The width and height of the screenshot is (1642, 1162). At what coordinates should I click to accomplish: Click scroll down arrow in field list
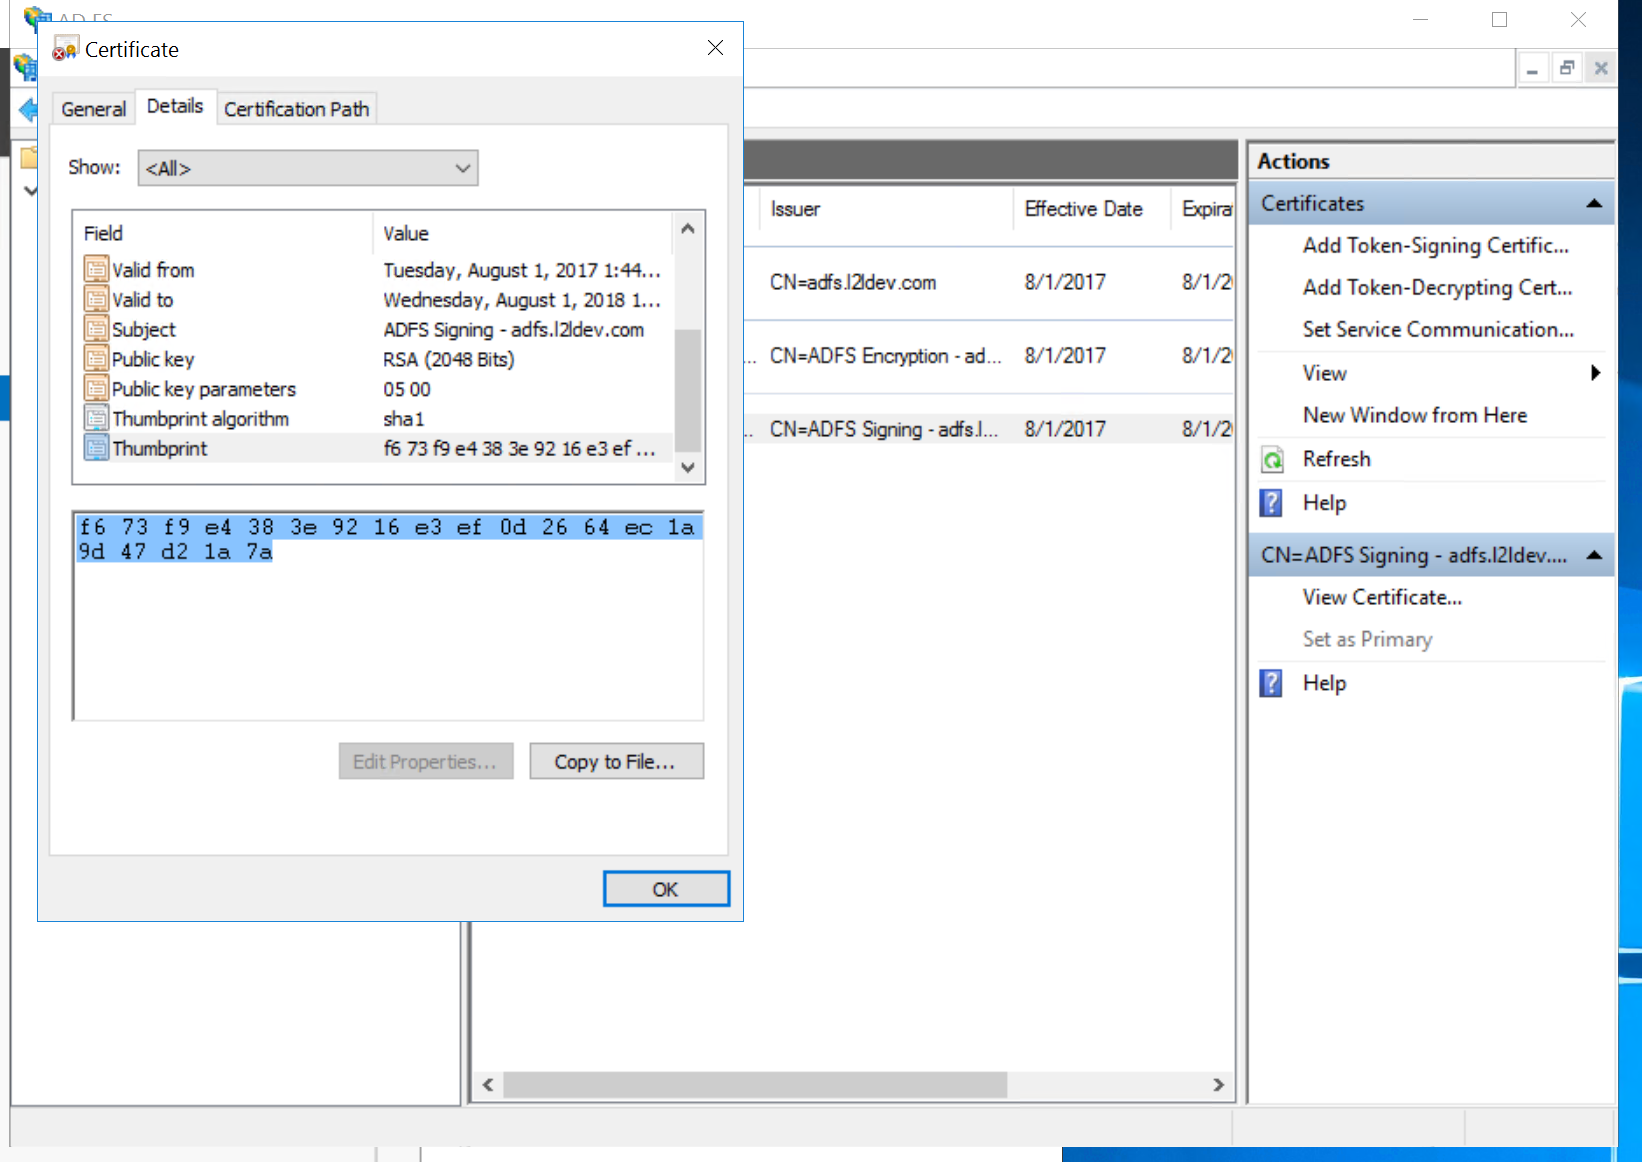(688, 467)
